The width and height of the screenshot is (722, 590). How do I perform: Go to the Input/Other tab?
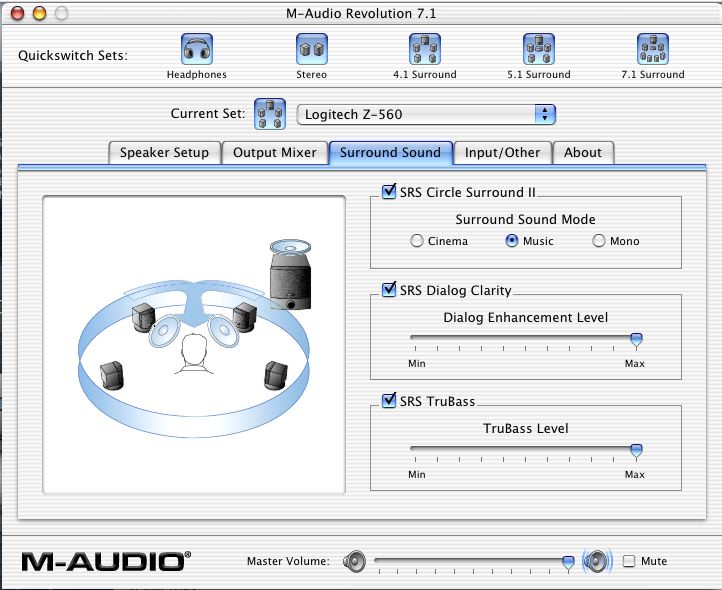pyautogui.click(x=502, y=152)
